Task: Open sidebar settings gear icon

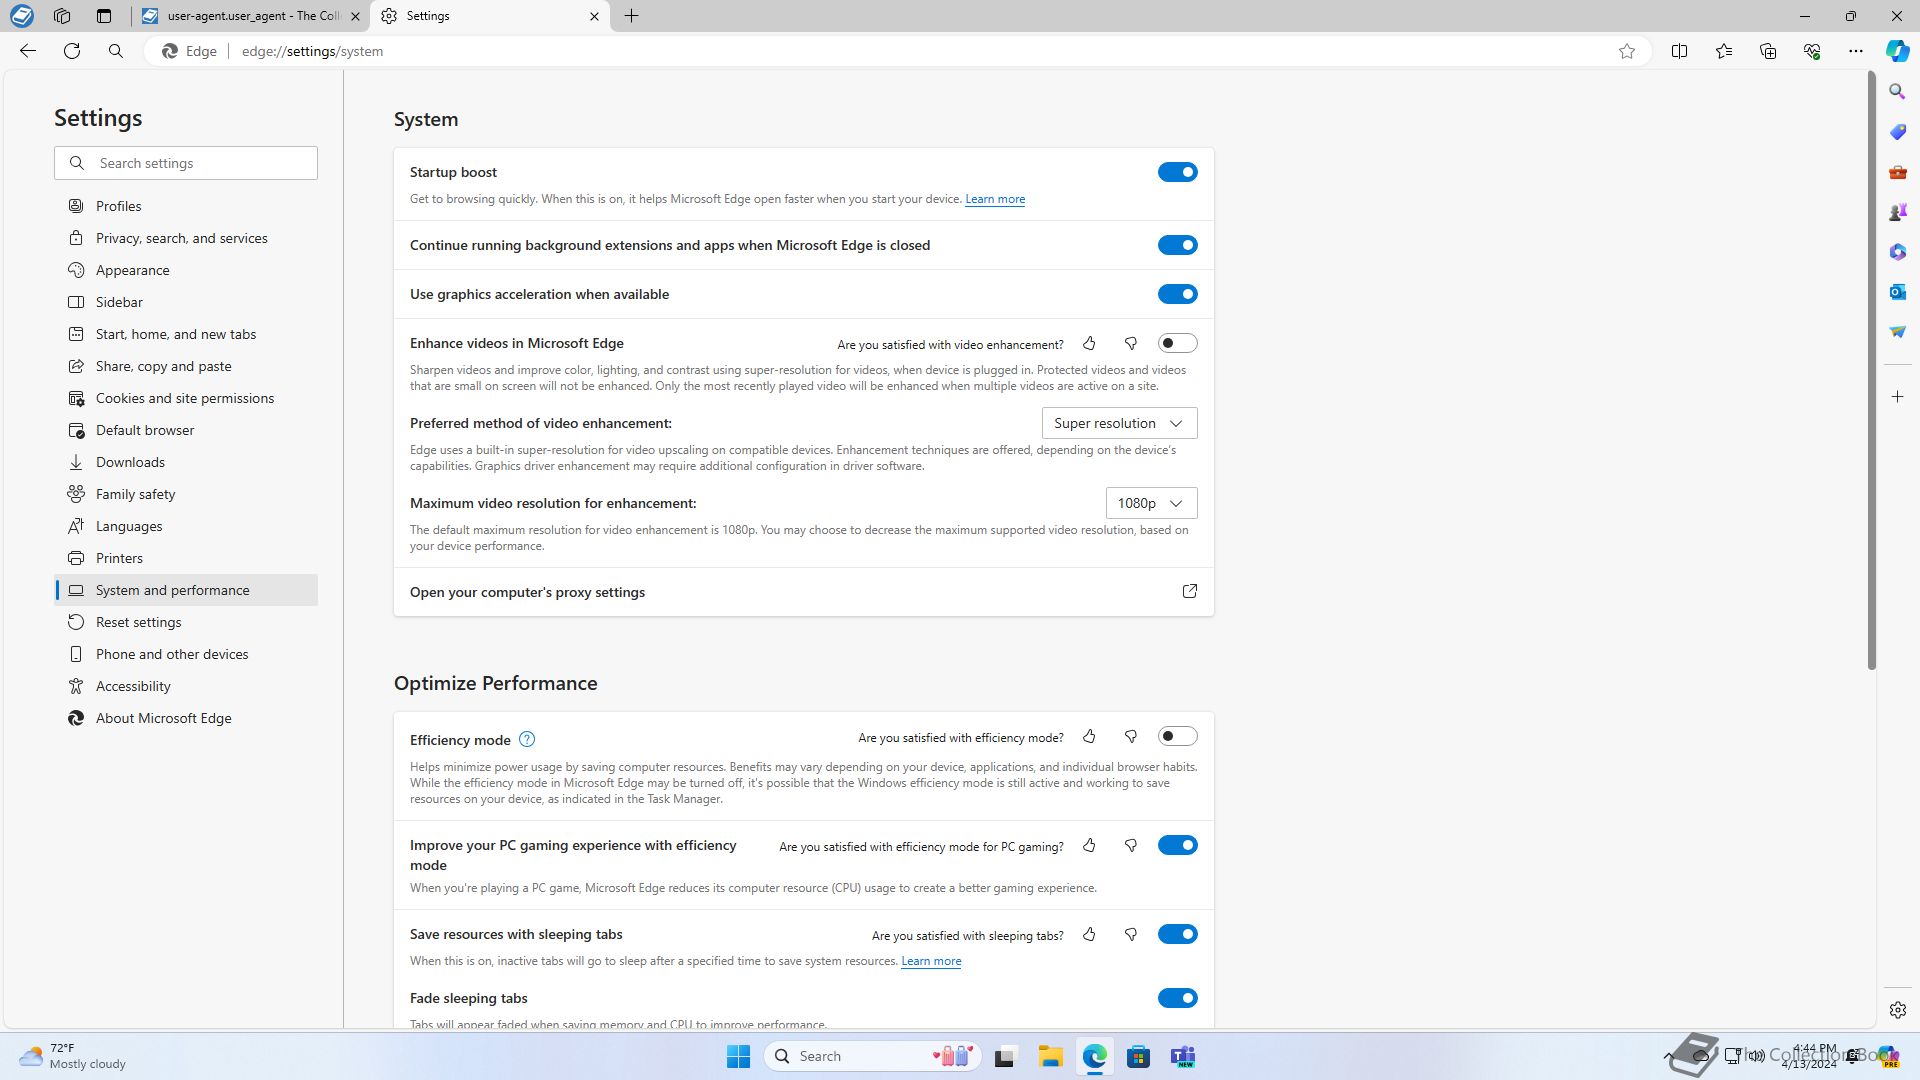Action: (x=1897, y=1010)
